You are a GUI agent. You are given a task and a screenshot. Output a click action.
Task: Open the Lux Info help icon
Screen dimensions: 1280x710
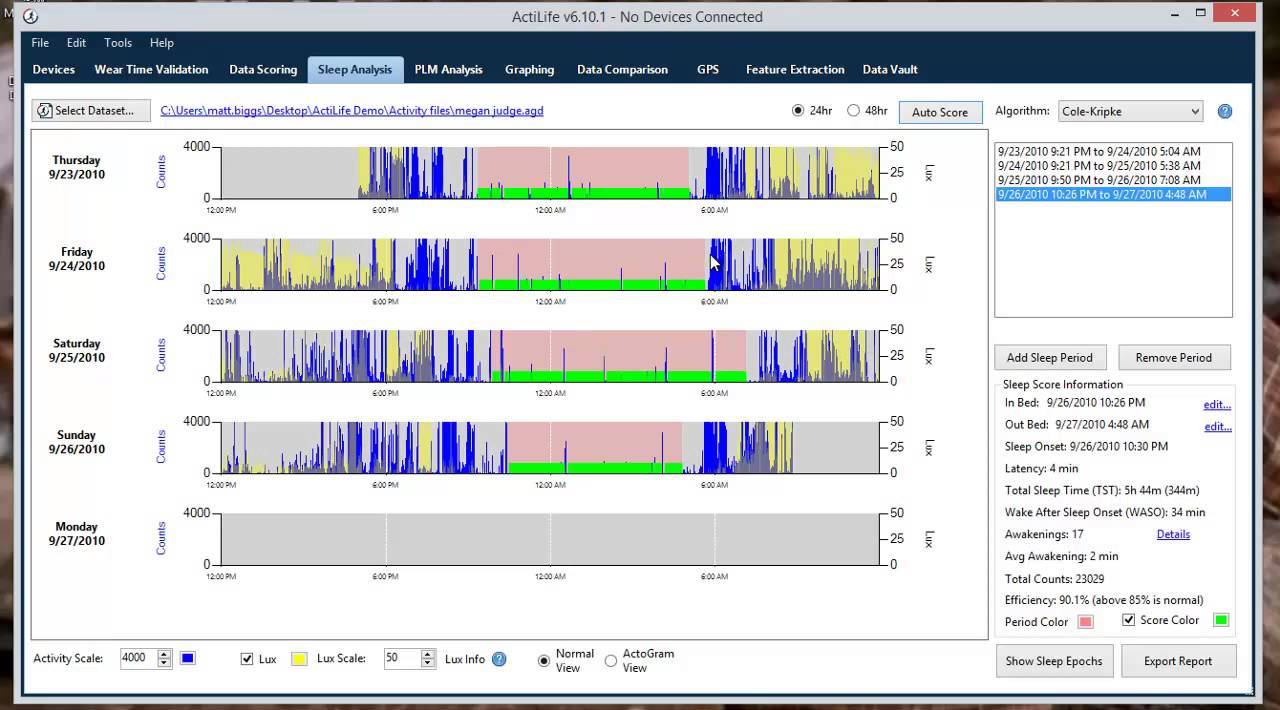499,659
